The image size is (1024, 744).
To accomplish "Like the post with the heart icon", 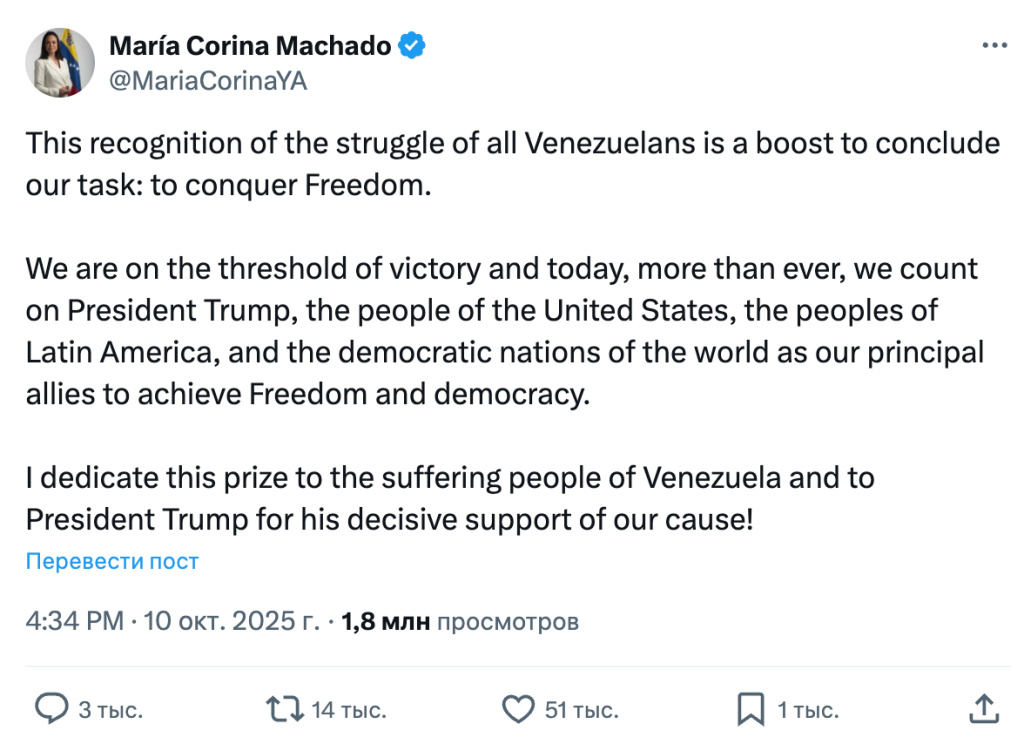I will pyautogui.click(x=517, y=710).
